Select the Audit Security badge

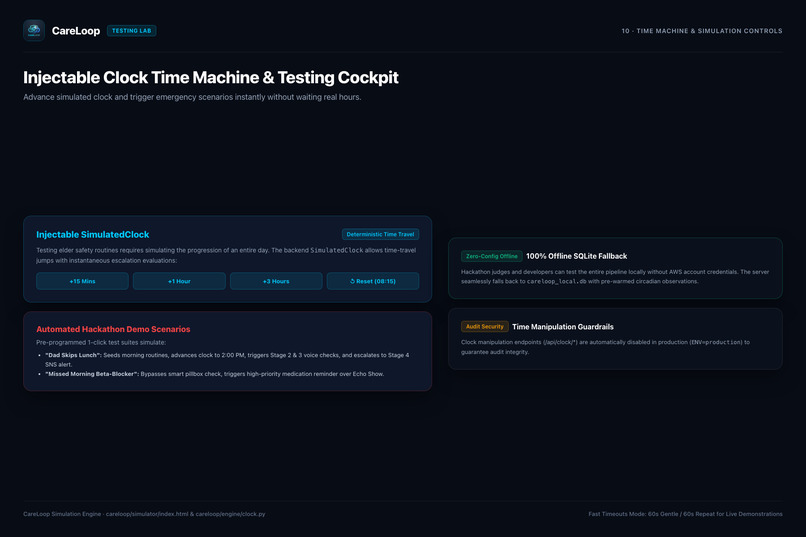click(x=485, y=326)
